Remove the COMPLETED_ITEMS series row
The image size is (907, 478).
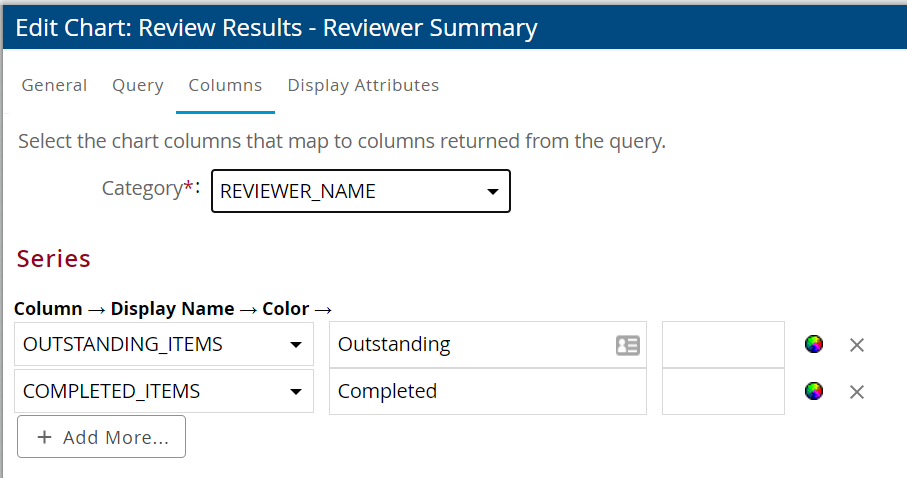point(856,392)
